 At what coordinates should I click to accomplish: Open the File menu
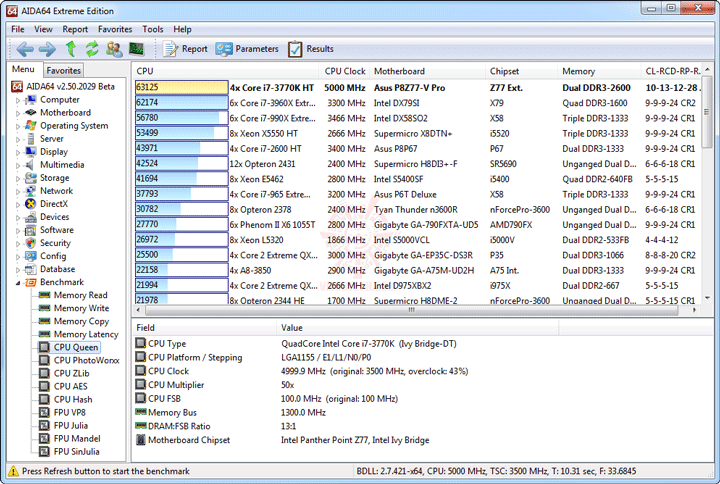pyautogui.click(x=17, y=29)
